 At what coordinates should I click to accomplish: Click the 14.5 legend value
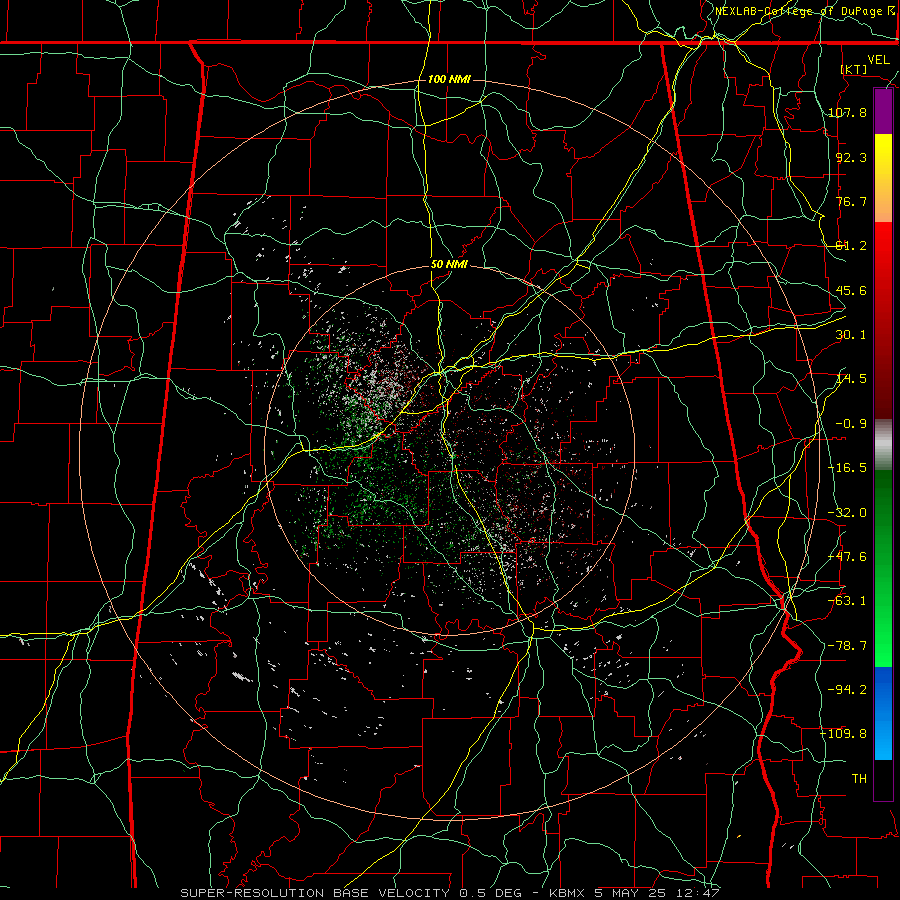[x=851, y=379]
